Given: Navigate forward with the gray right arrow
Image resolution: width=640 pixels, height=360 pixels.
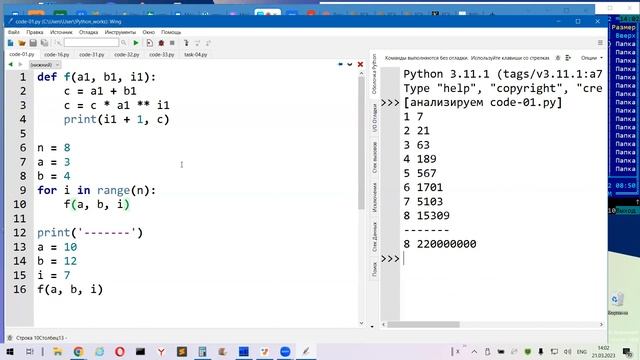Looking at the screenshot, I should click(x=20, y=64).
